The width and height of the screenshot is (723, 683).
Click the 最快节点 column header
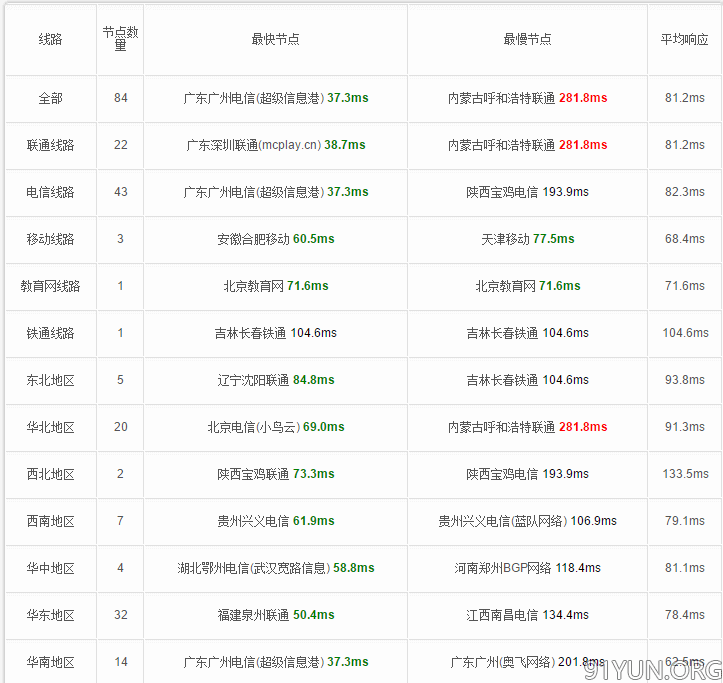pos(275,40)
